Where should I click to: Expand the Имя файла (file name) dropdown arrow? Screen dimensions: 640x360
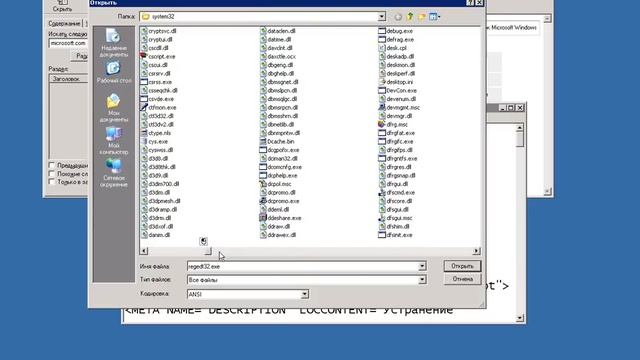[422, 266]
